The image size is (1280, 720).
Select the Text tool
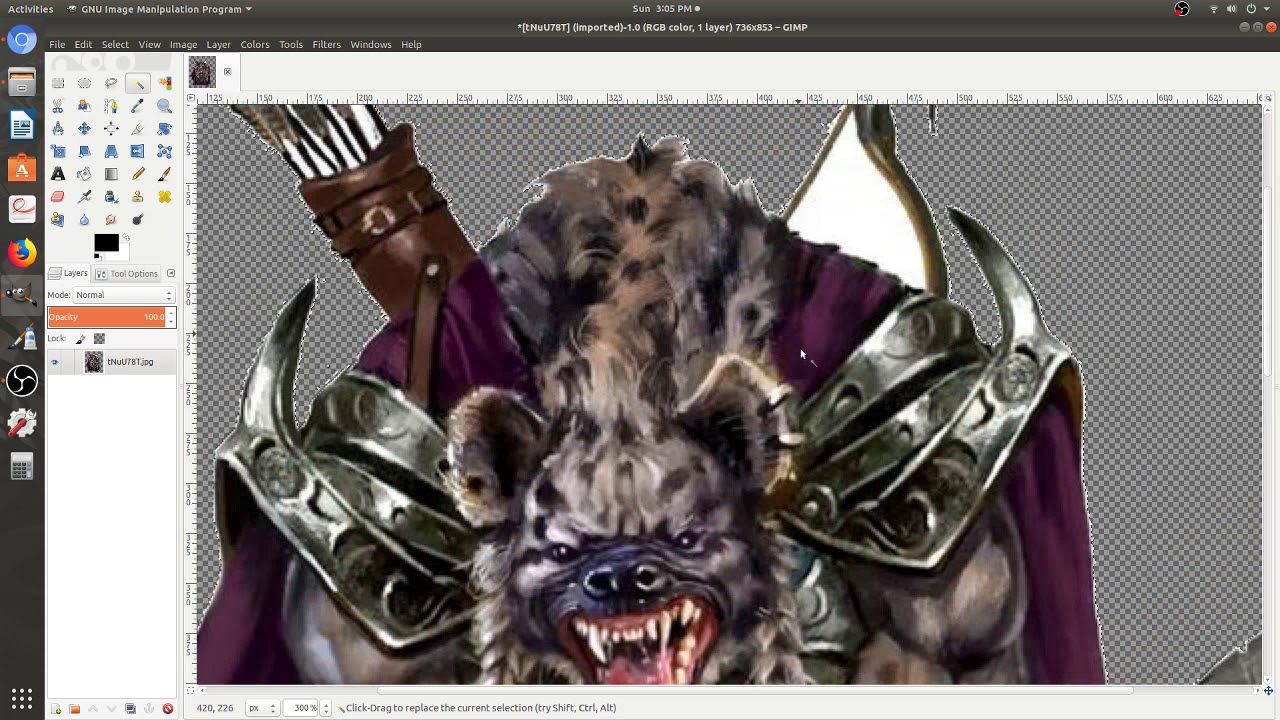tap(58, 175)
